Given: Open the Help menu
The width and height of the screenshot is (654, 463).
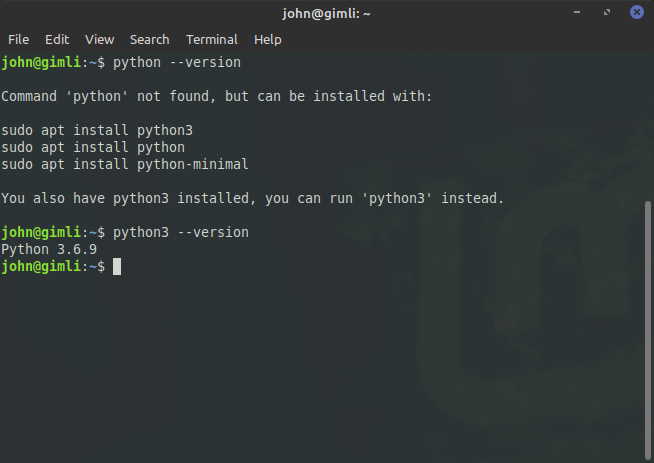Looking at the screenshot, I should click(267, 40).
